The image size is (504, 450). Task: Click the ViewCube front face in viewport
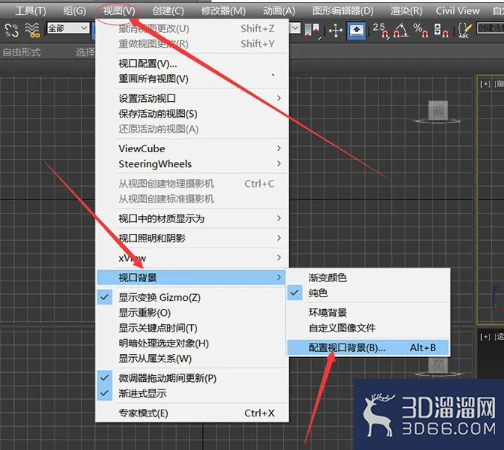438,110
